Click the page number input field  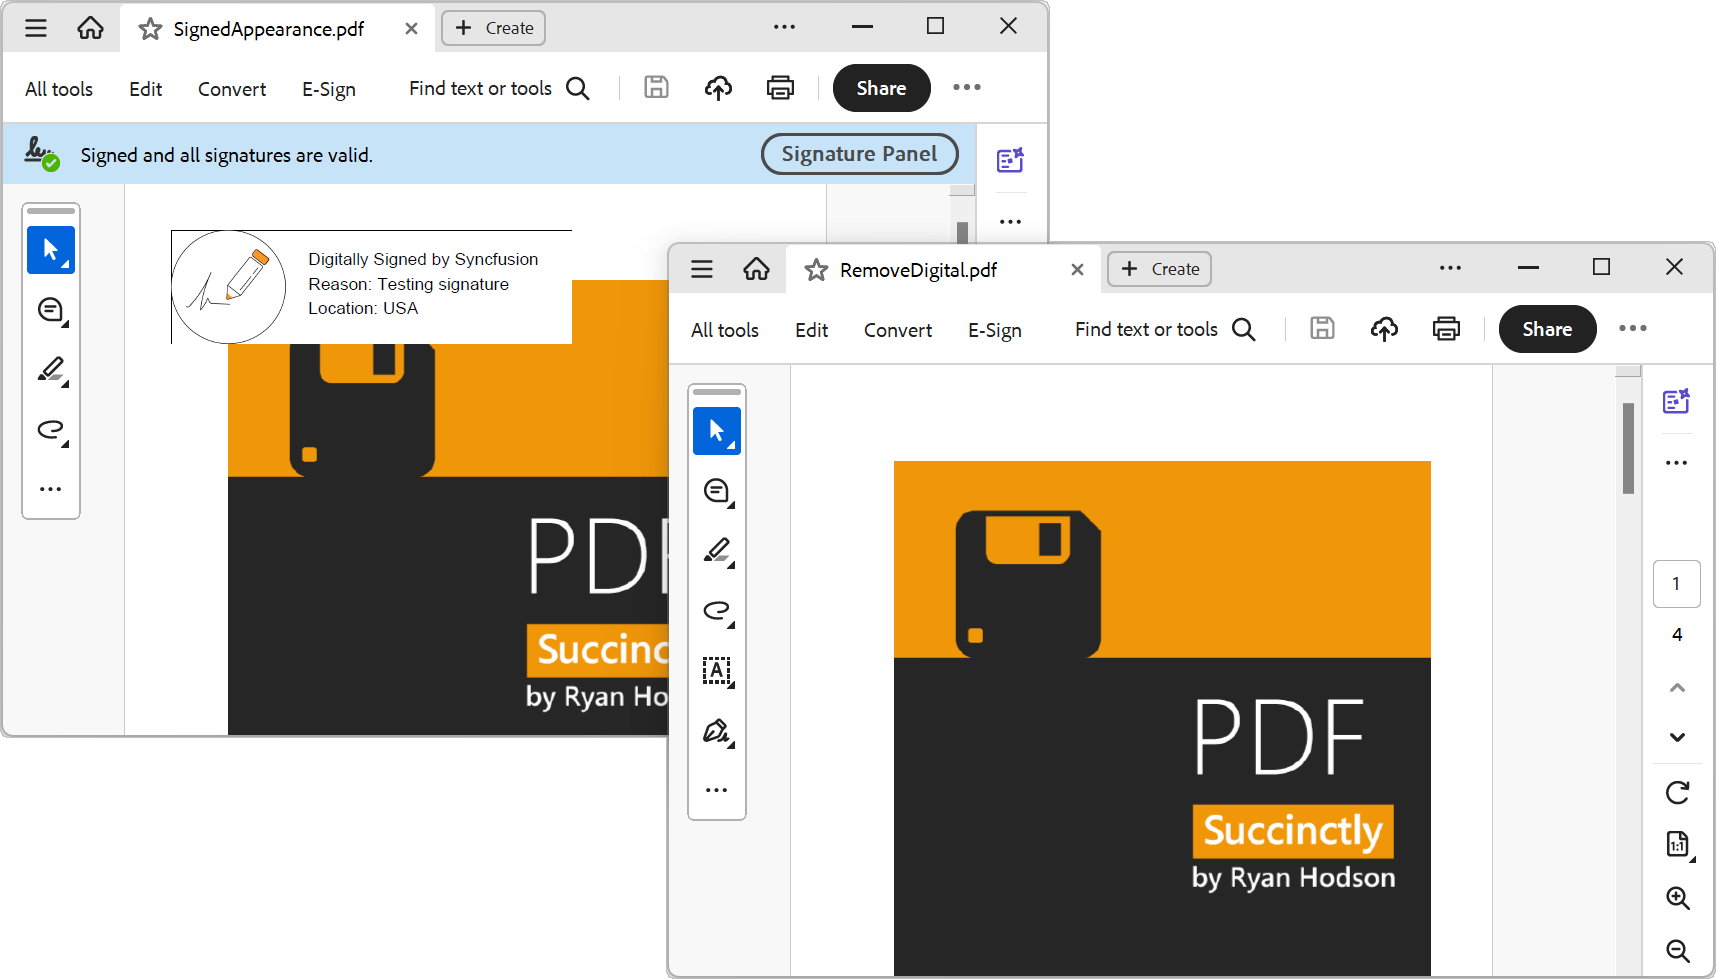coord(1677,584)
